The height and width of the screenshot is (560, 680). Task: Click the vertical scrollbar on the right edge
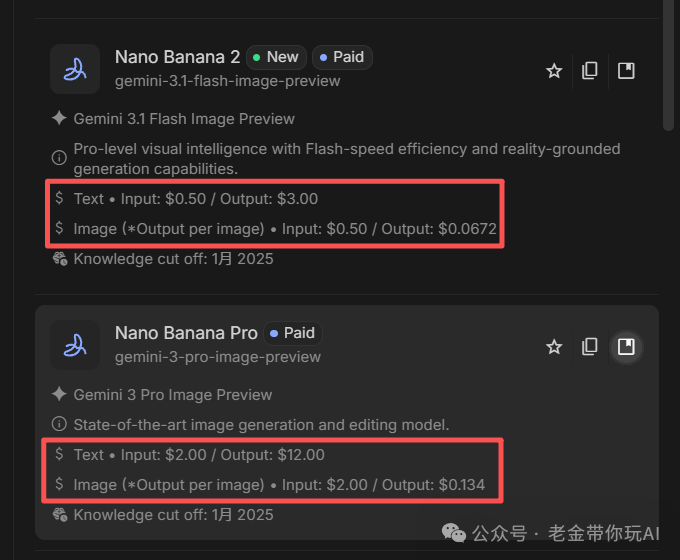(669, 70)
